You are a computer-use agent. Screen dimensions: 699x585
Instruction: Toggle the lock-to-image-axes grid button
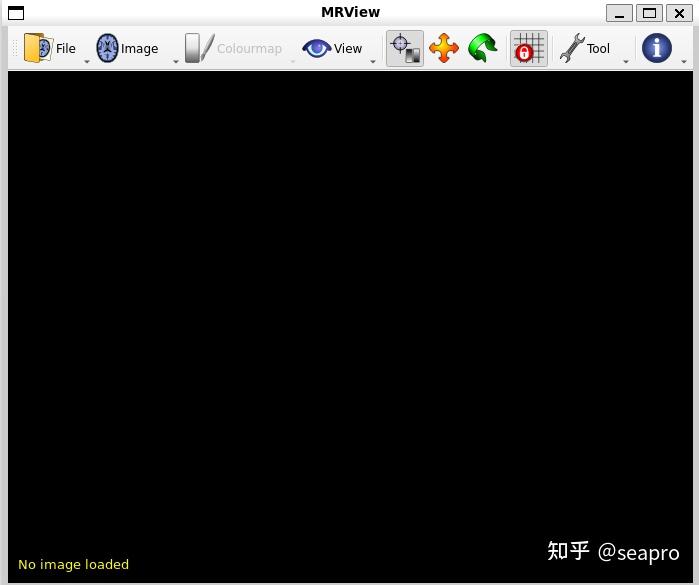point(529,48)
